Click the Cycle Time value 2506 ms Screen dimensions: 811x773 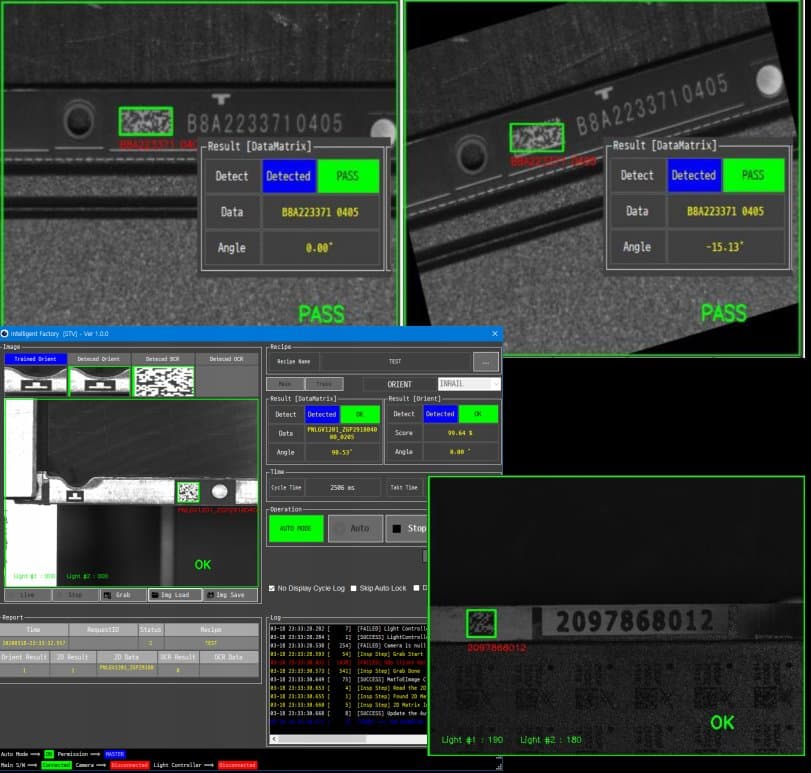pos(342,488)
